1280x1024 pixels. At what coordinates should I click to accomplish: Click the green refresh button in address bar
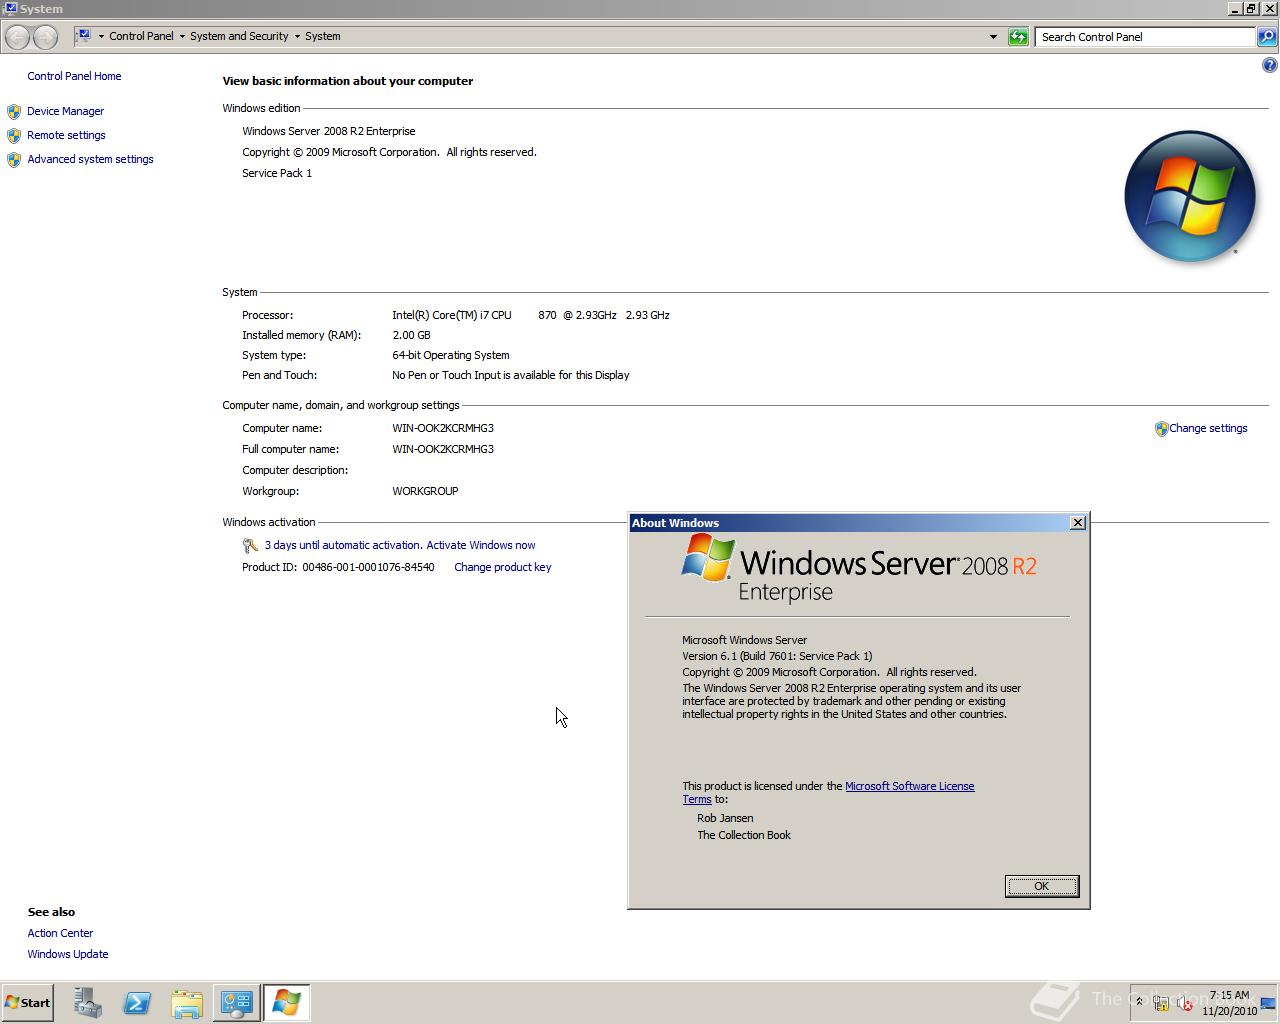1018,37
